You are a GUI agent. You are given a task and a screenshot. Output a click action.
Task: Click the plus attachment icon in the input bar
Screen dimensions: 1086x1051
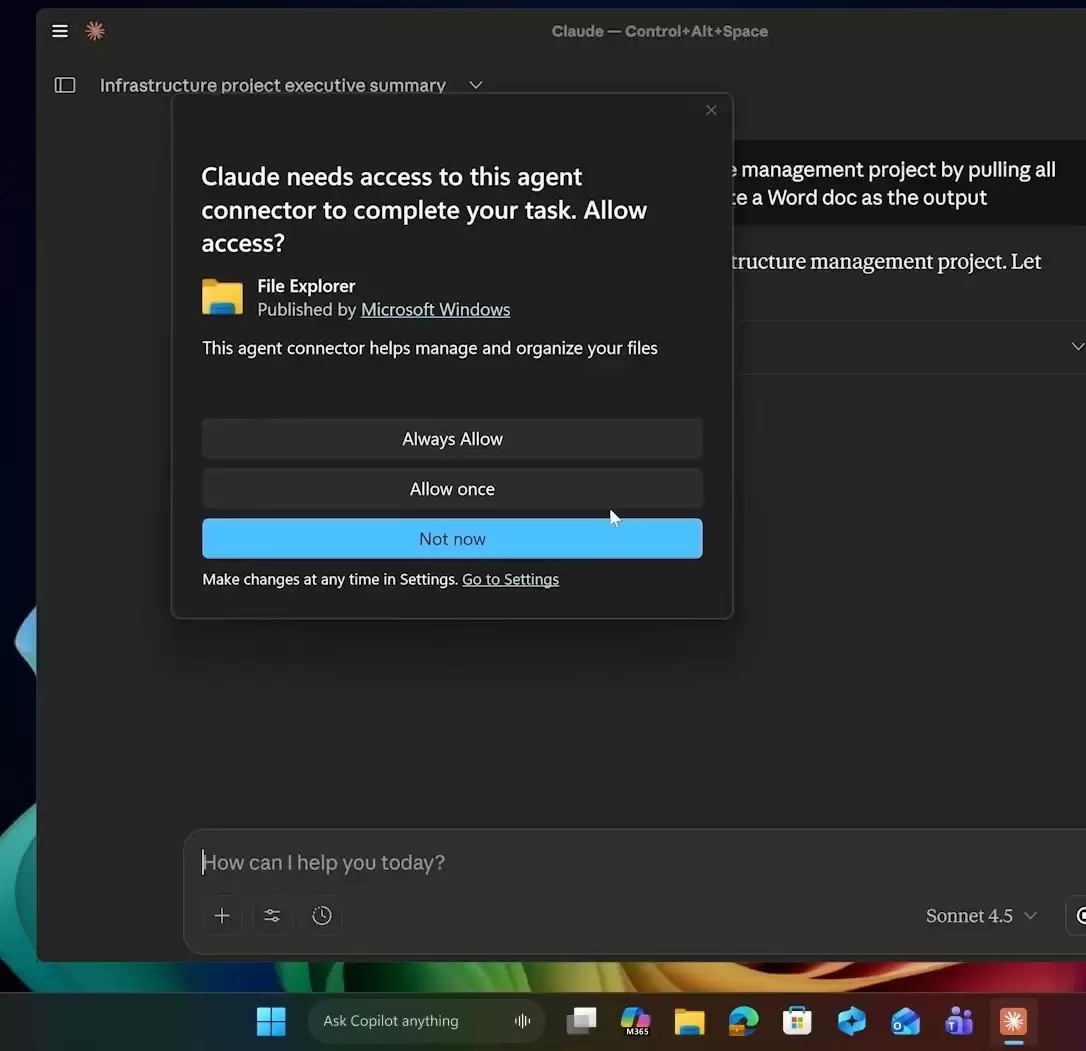click(222, 915)
